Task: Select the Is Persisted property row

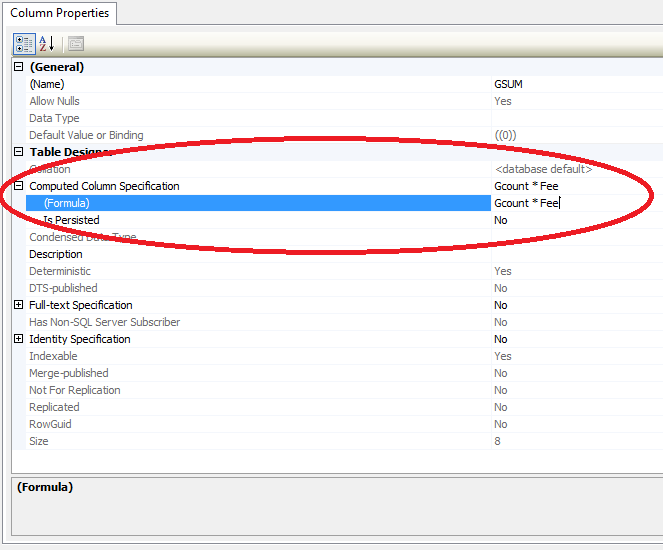Action: pos(70,220)
